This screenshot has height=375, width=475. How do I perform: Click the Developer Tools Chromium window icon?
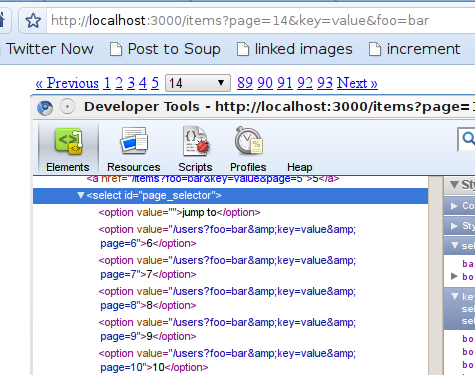pos(45,108)
